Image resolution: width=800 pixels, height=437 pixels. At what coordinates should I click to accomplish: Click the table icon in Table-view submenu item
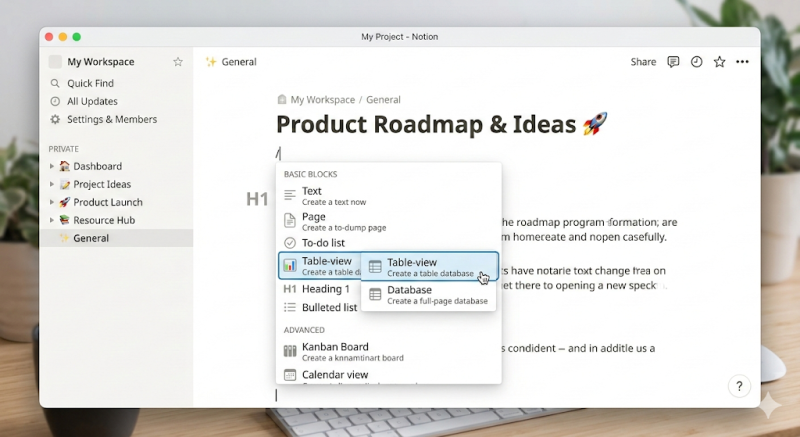[x=375, y=267]
